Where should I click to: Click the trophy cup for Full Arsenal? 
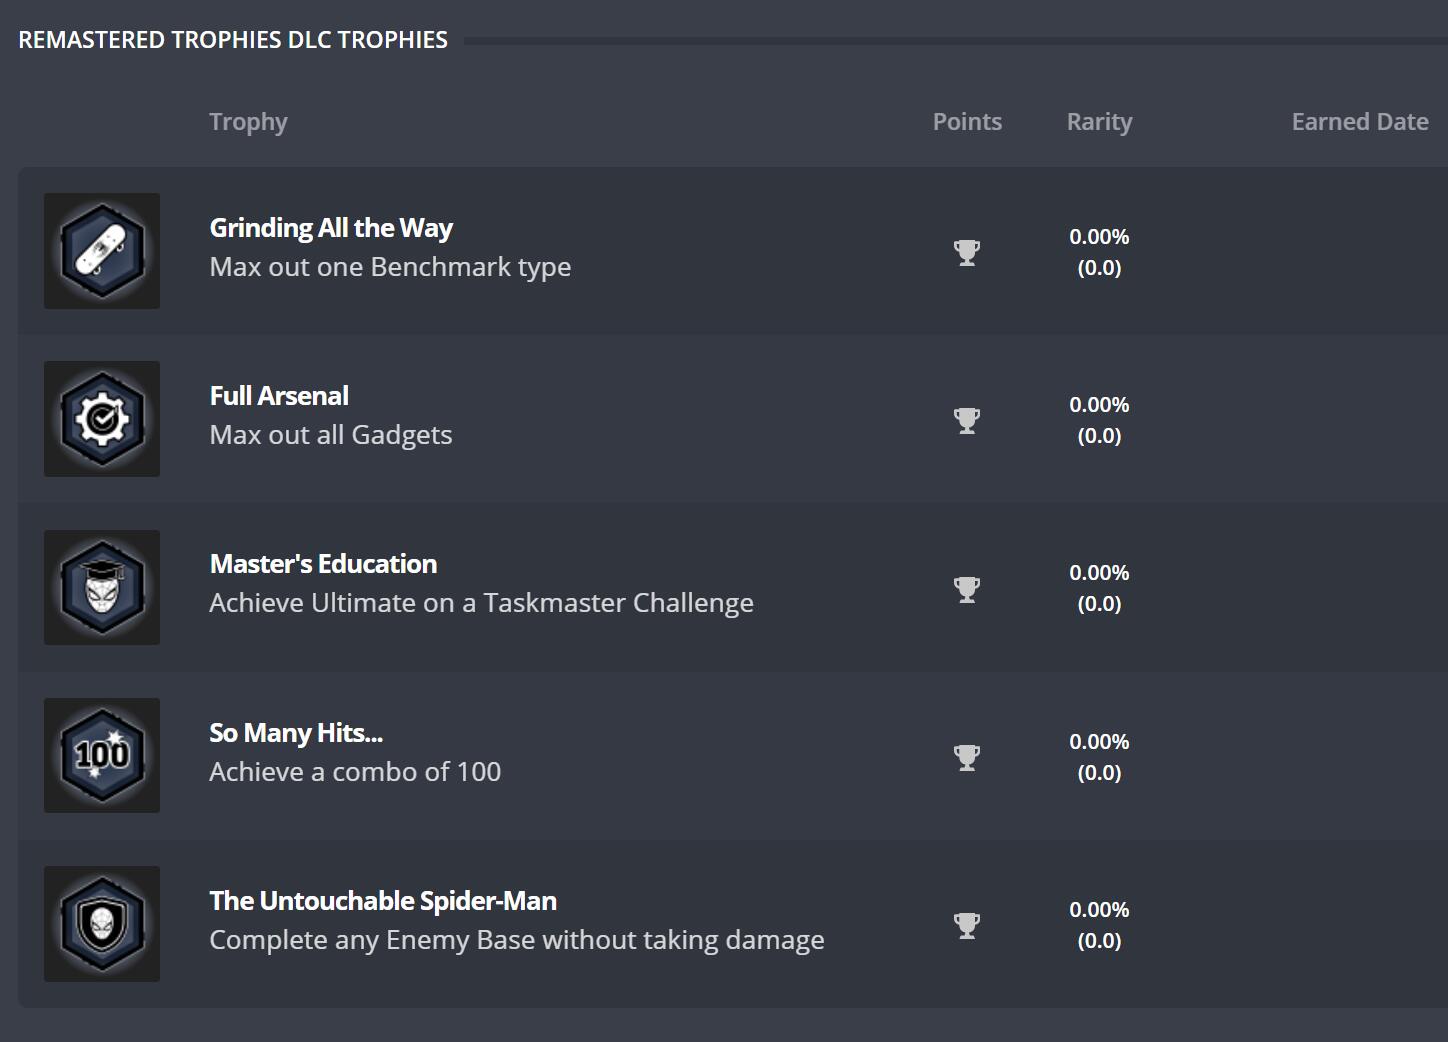[x=967, y=420]
